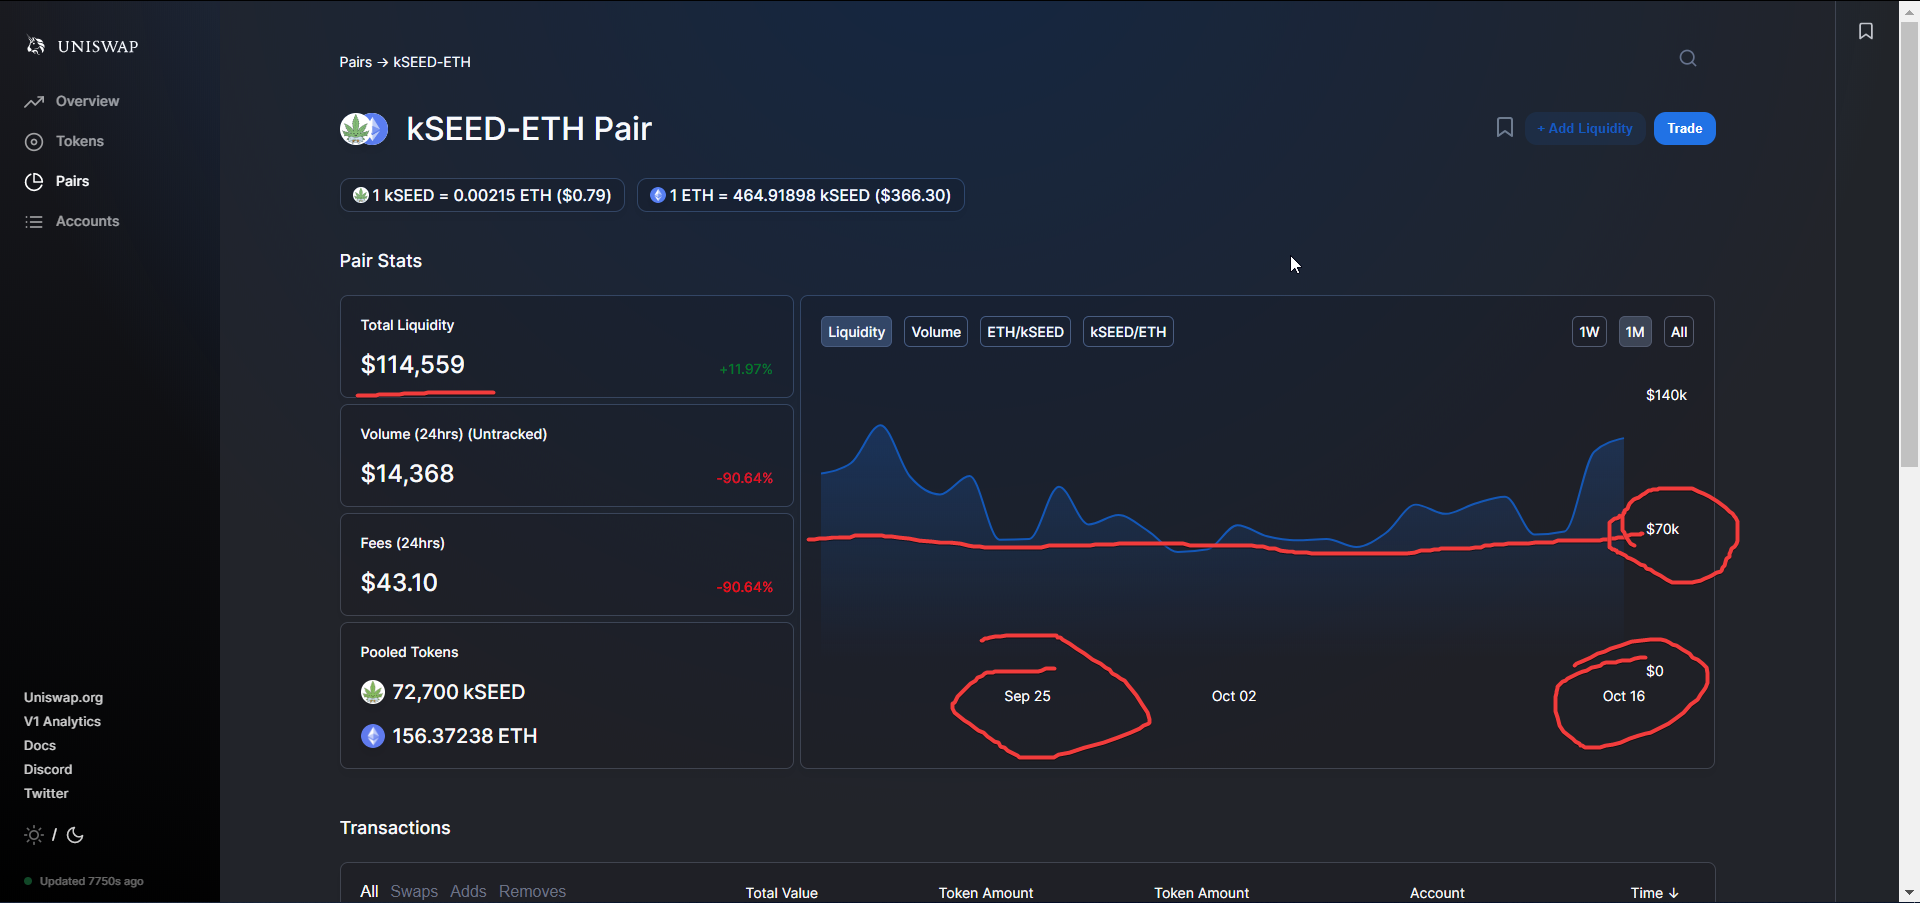Enable light mode with the sun icon

(33, 834)
